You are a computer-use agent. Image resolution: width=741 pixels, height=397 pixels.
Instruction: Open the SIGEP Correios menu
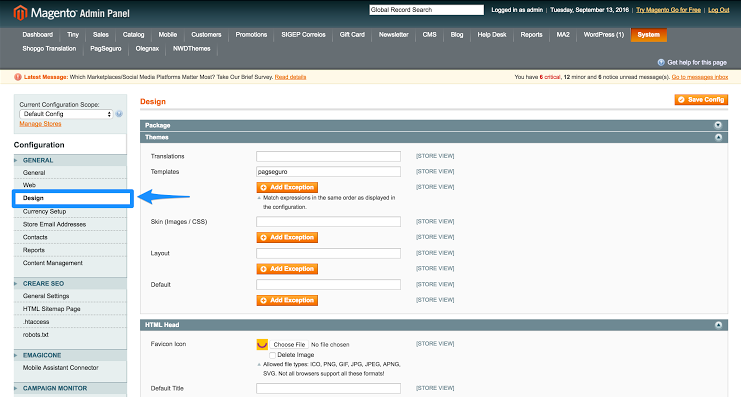pos(303,35)
